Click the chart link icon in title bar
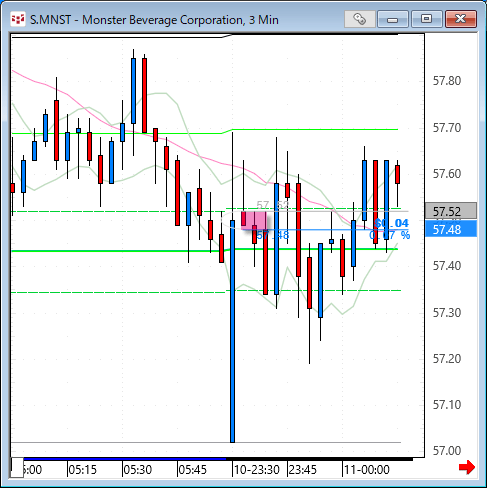 pyautogui.click(x=359, y=19)
